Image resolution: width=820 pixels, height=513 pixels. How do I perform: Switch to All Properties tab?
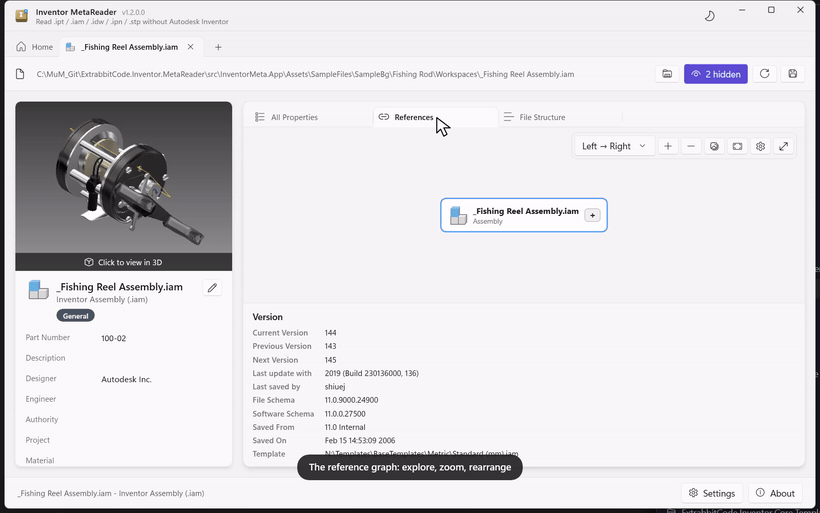tap(286, 117)
